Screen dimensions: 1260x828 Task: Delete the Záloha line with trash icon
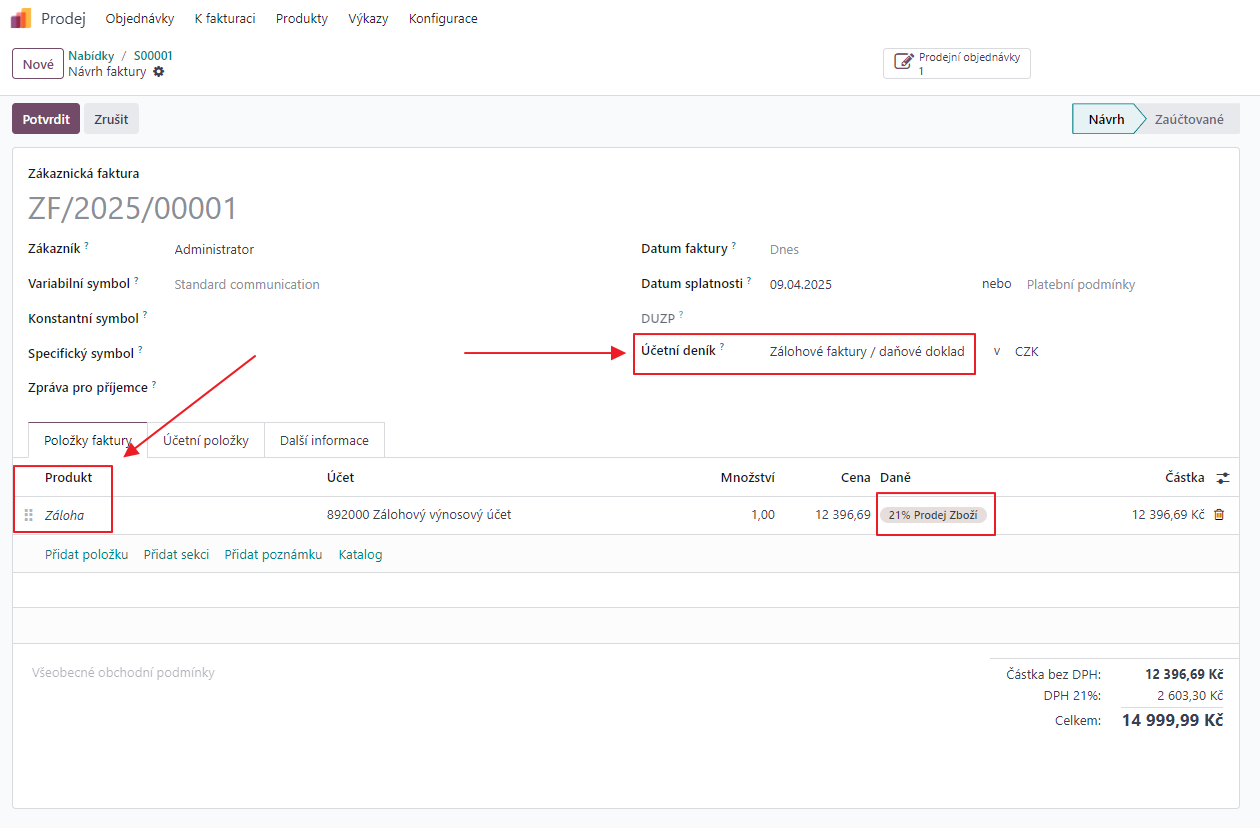pyautogui.click(x=1218, y=515)
